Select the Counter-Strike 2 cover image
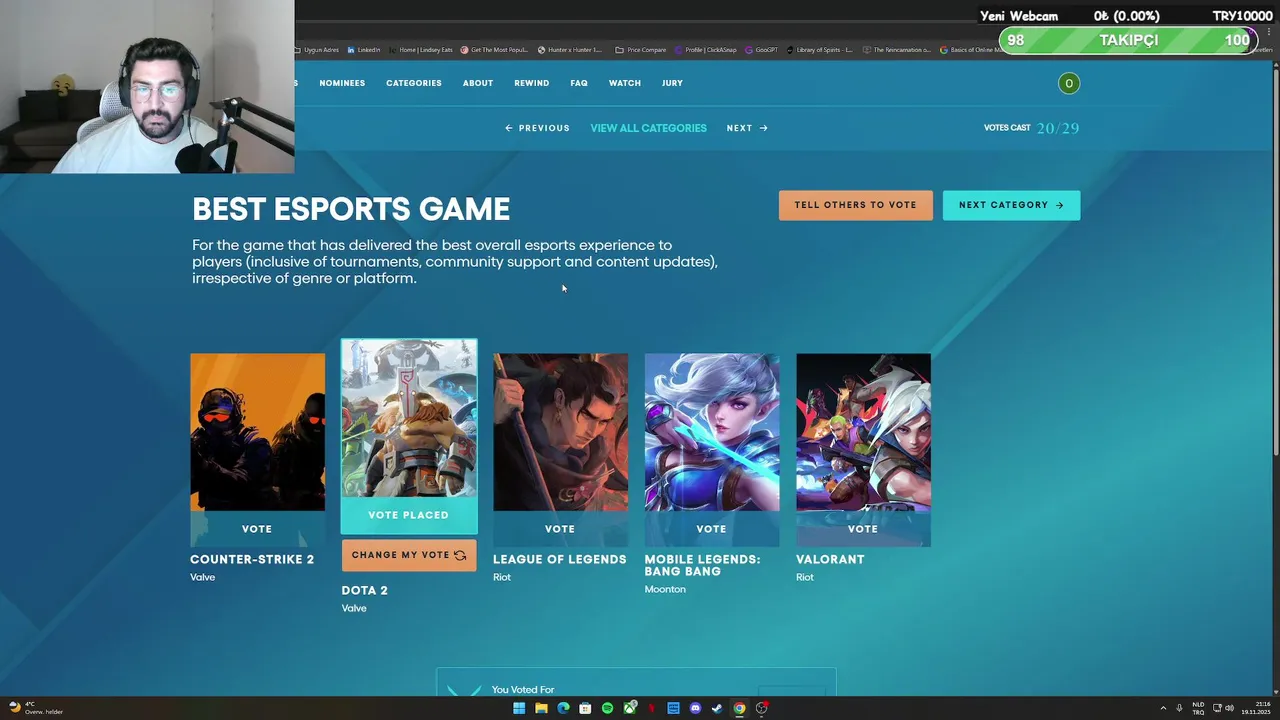1280x720 pixels. (257, 432)
